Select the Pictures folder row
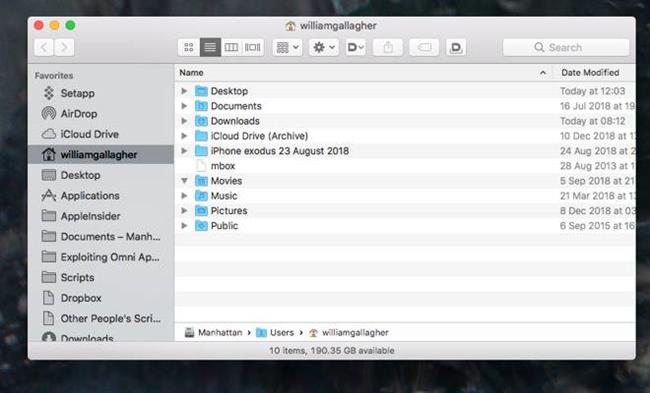 coord(405,211)
